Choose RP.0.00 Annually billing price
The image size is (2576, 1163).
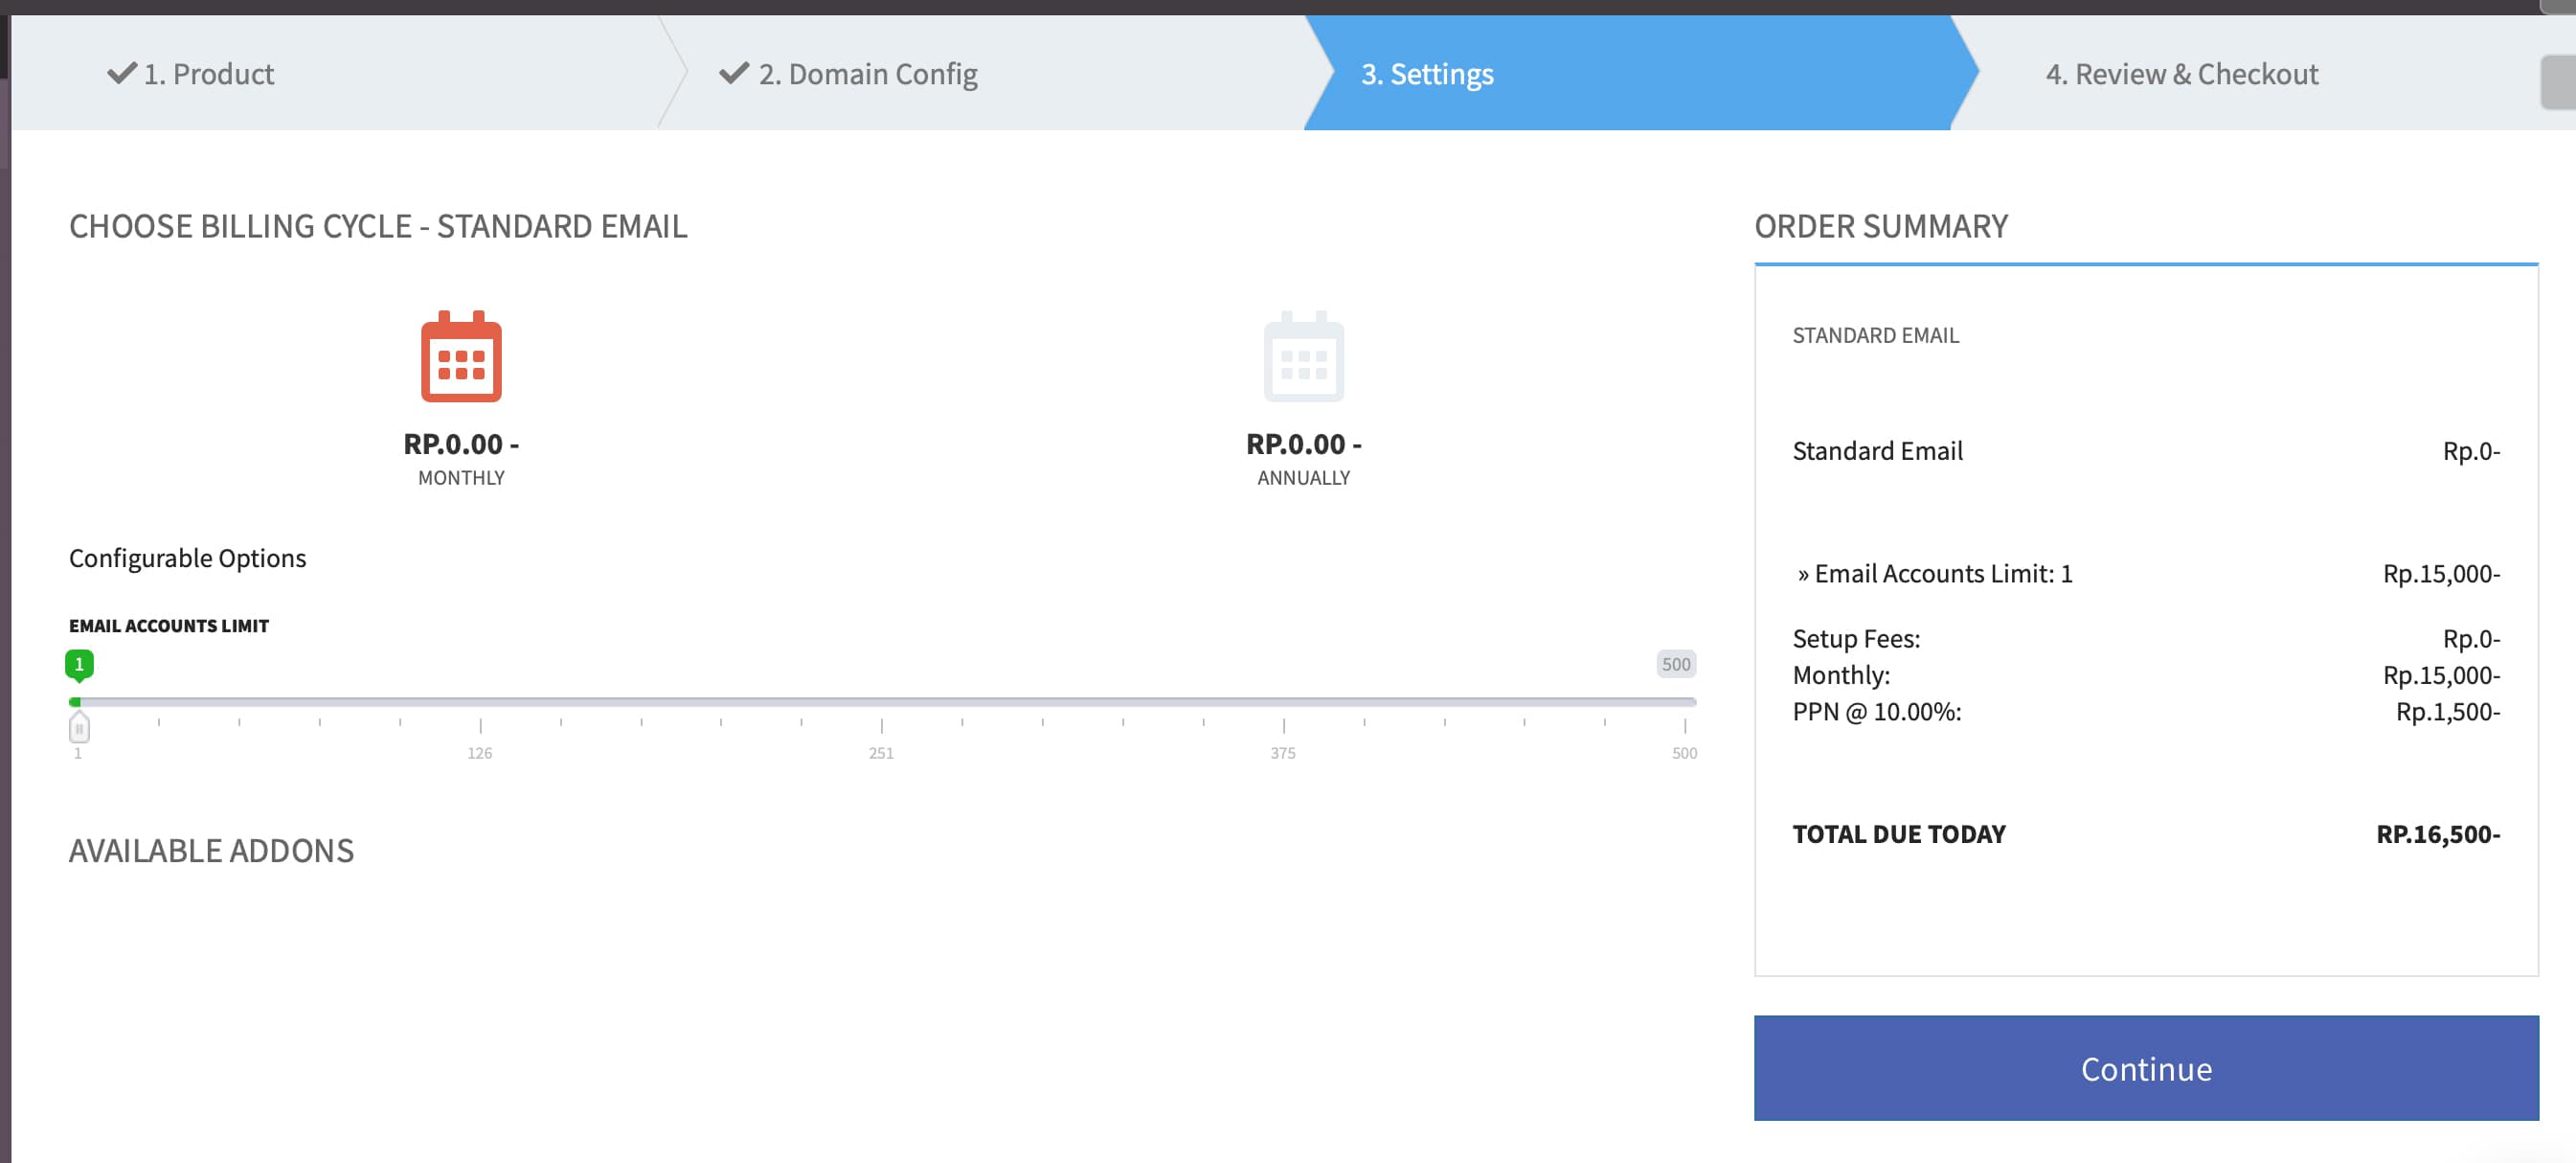pyautogui.click(x=1303, y=444)
